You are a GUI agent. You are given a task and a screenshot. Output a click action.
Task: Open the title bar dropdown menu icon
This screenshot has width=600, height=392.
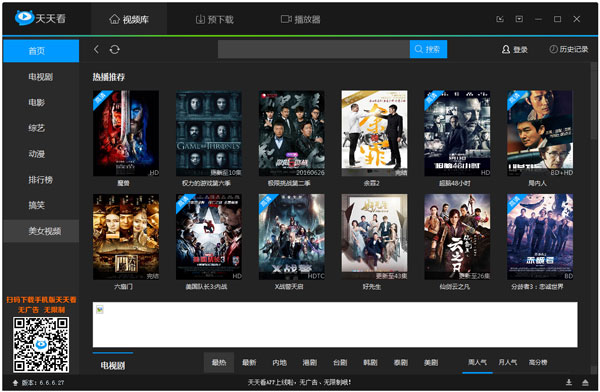(519, 19)
